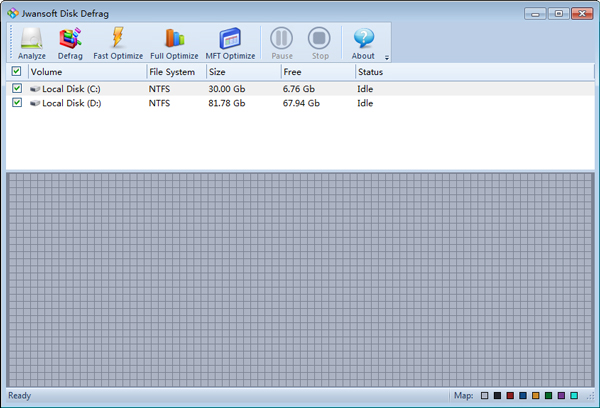Uncheck Local Disk (C:) checkbox

tap(17, 88)
